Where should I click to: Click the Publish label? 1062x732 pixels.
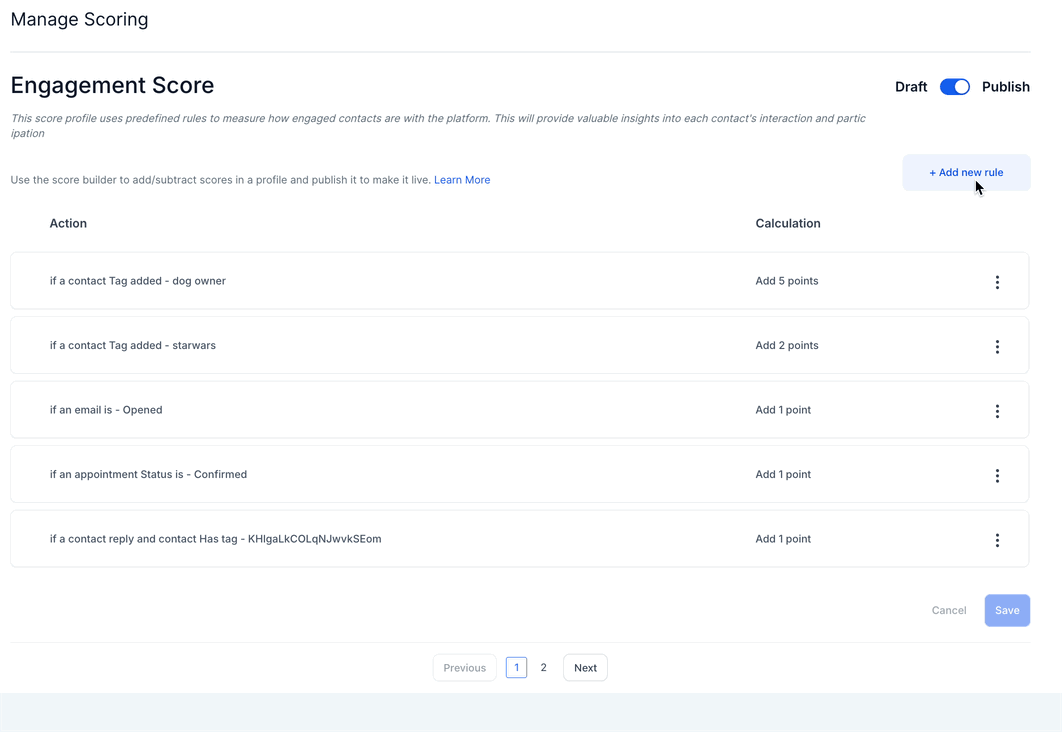click(x=1005, y=87)
